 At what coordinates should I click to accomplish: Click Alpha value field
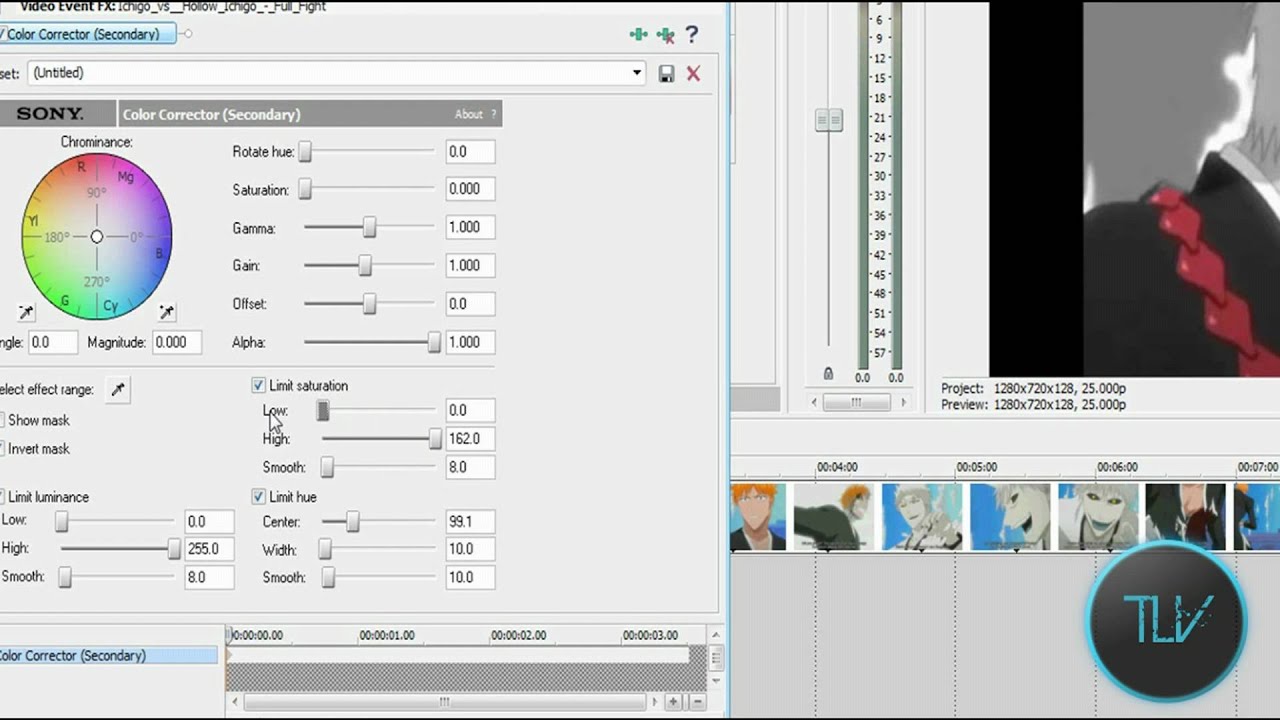click(470, 342)
